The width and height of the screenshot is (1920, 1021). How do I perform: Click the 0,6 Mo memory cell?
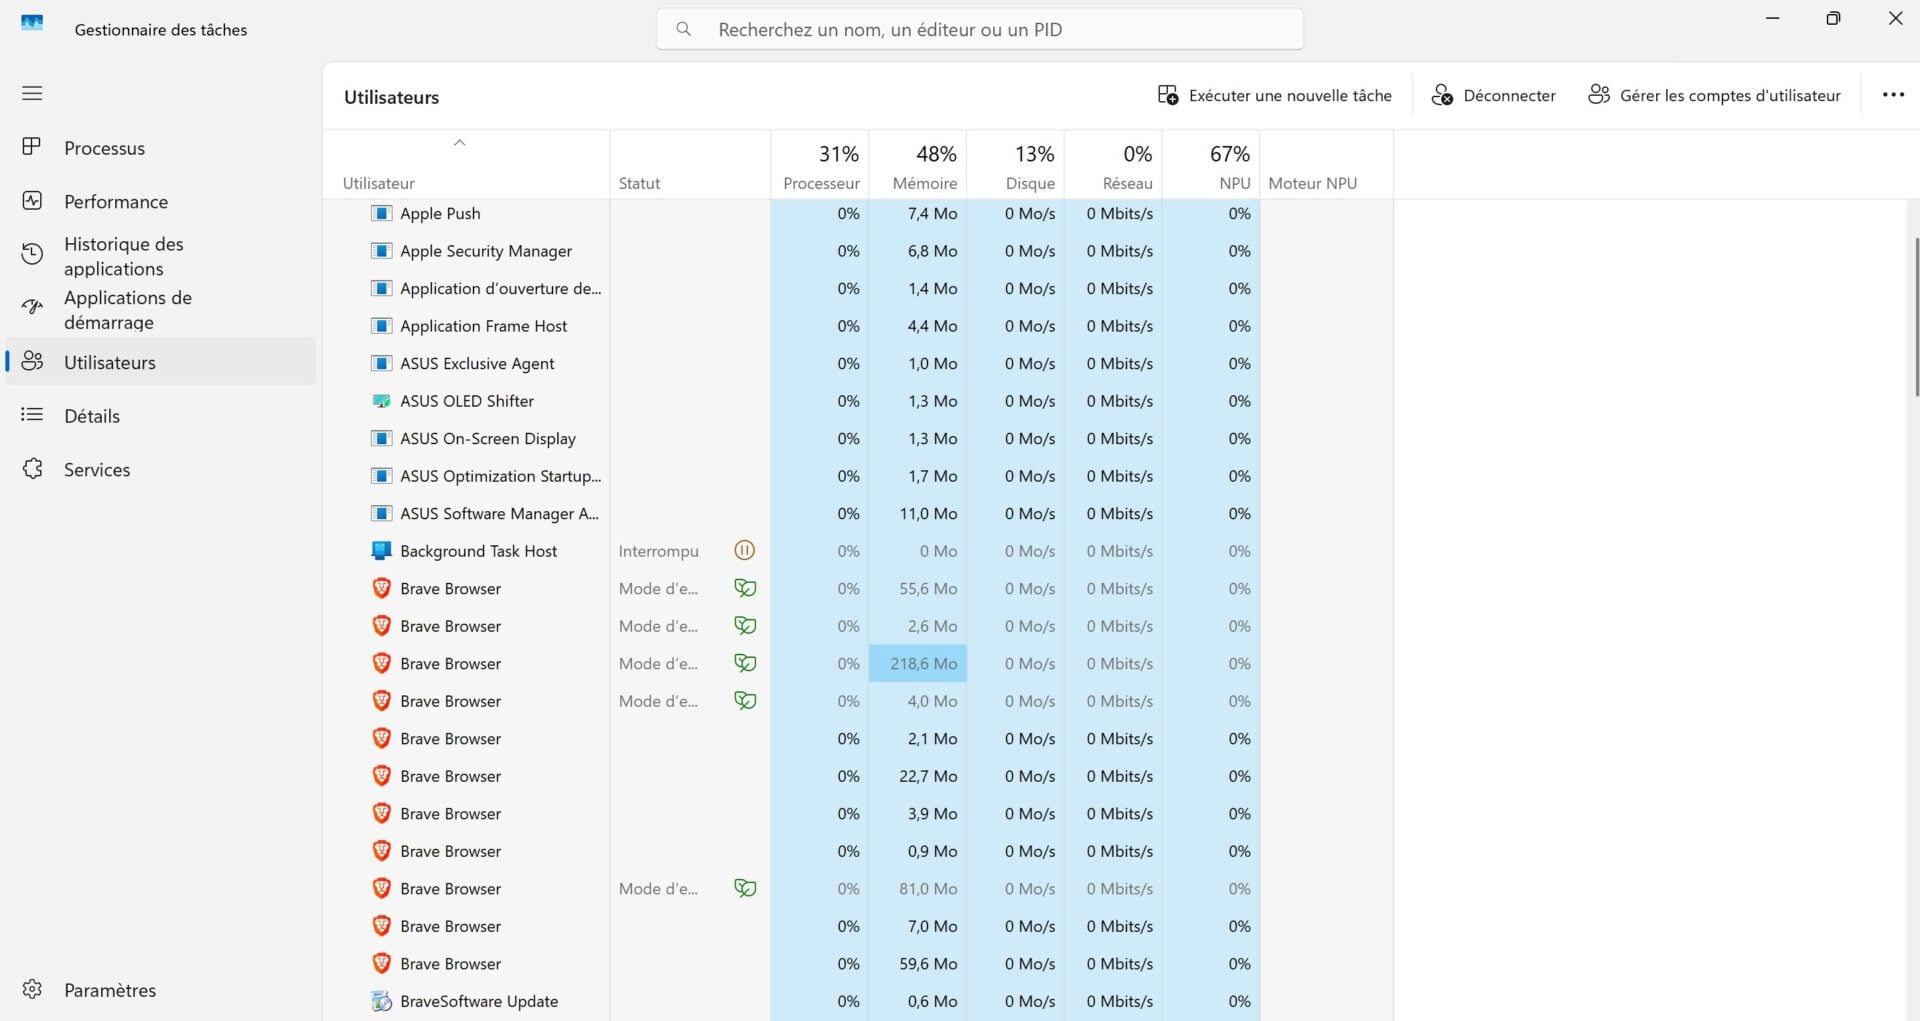[x=918, y=1001]
